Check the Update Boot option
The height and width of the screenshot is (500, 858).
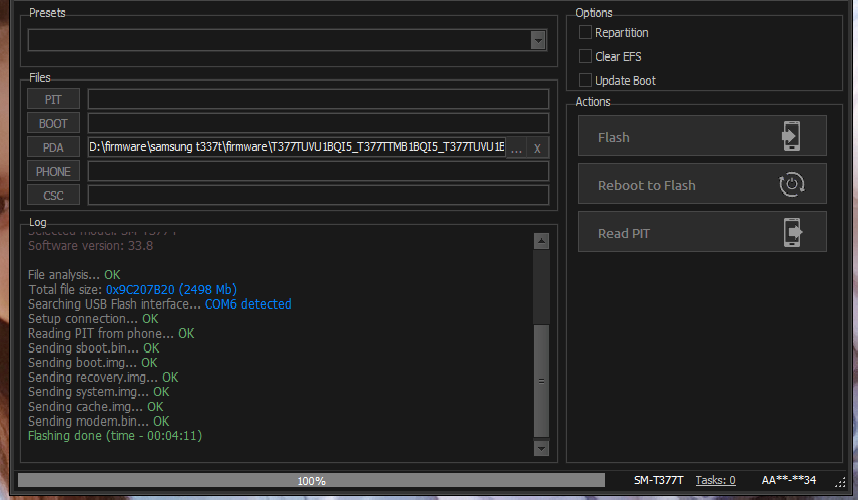coord(585,80)
